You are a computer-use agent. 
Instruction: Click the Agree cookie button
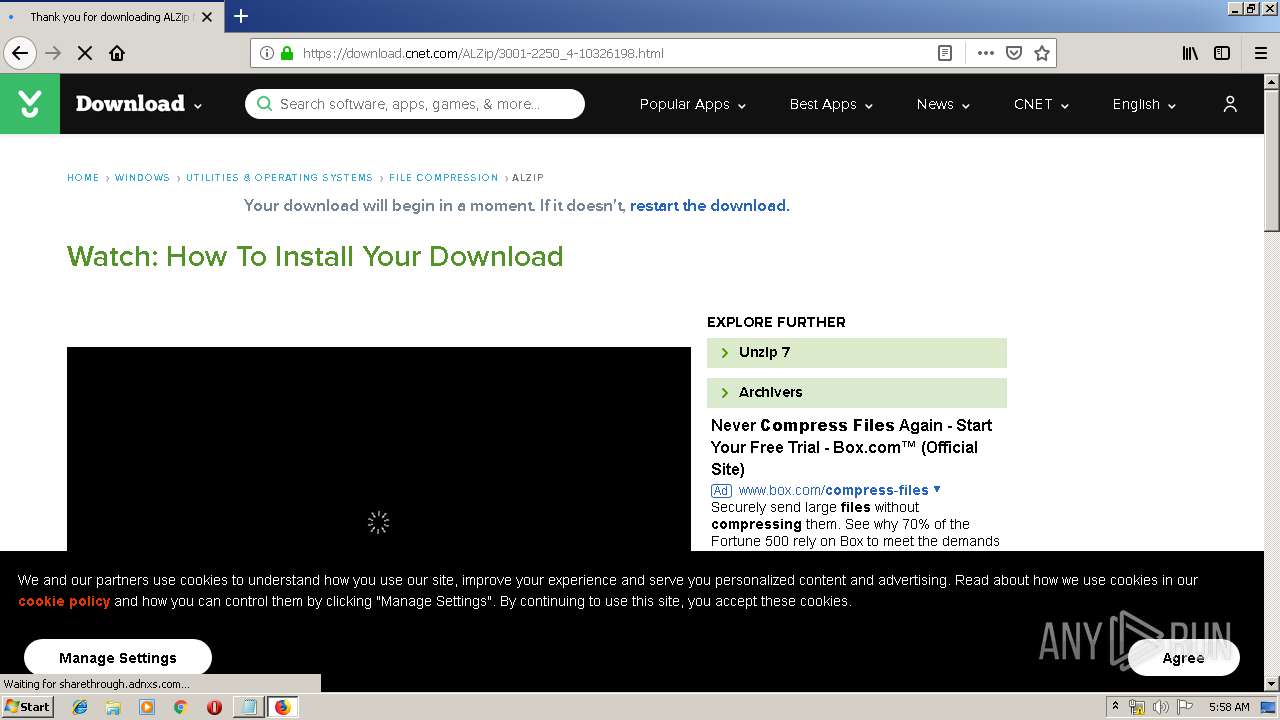pyautogui.click(x=1183, y=658)
